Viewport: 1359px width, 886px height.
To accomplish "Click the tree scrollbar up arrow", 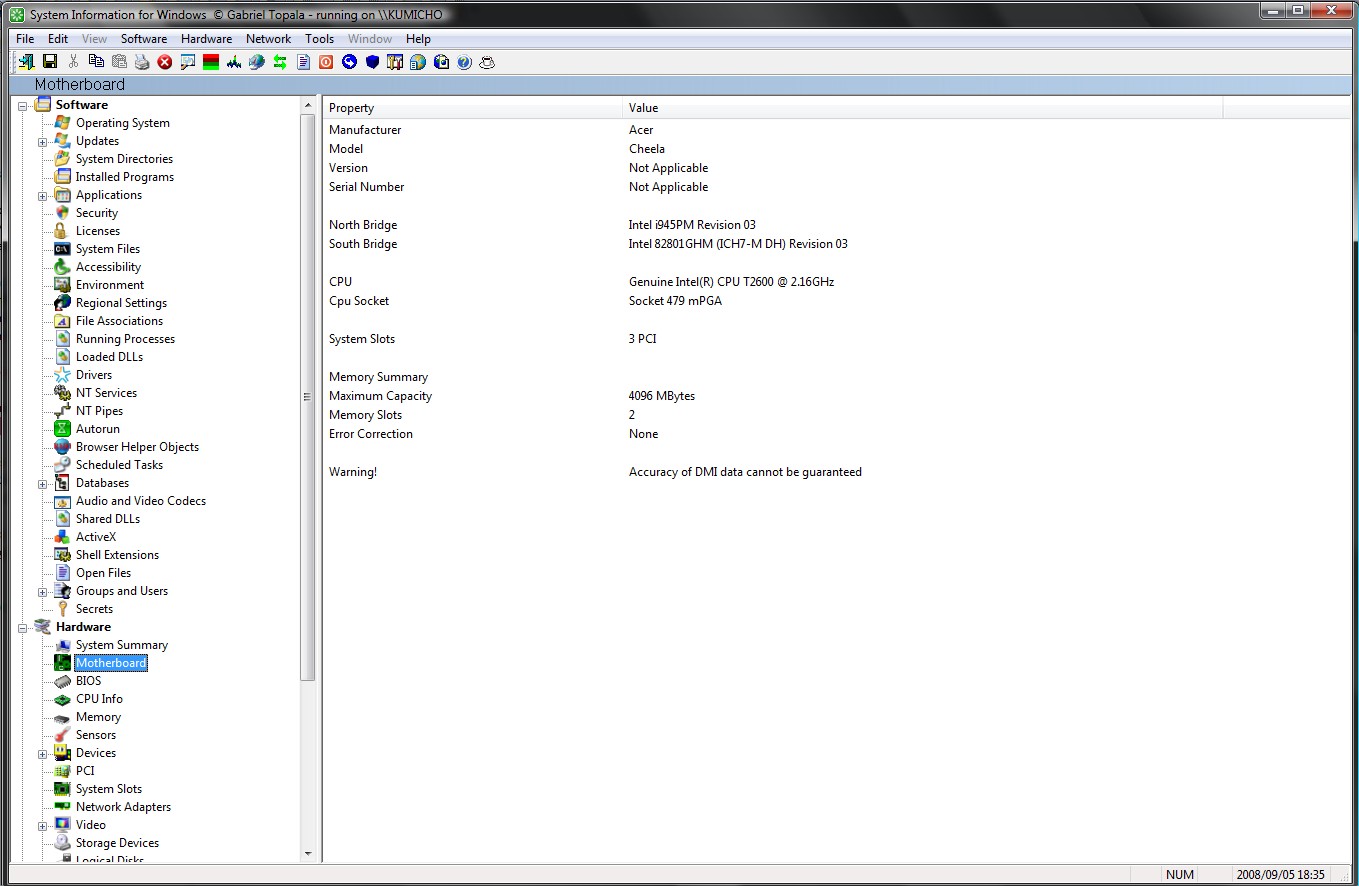I will (x=308, y=105).
